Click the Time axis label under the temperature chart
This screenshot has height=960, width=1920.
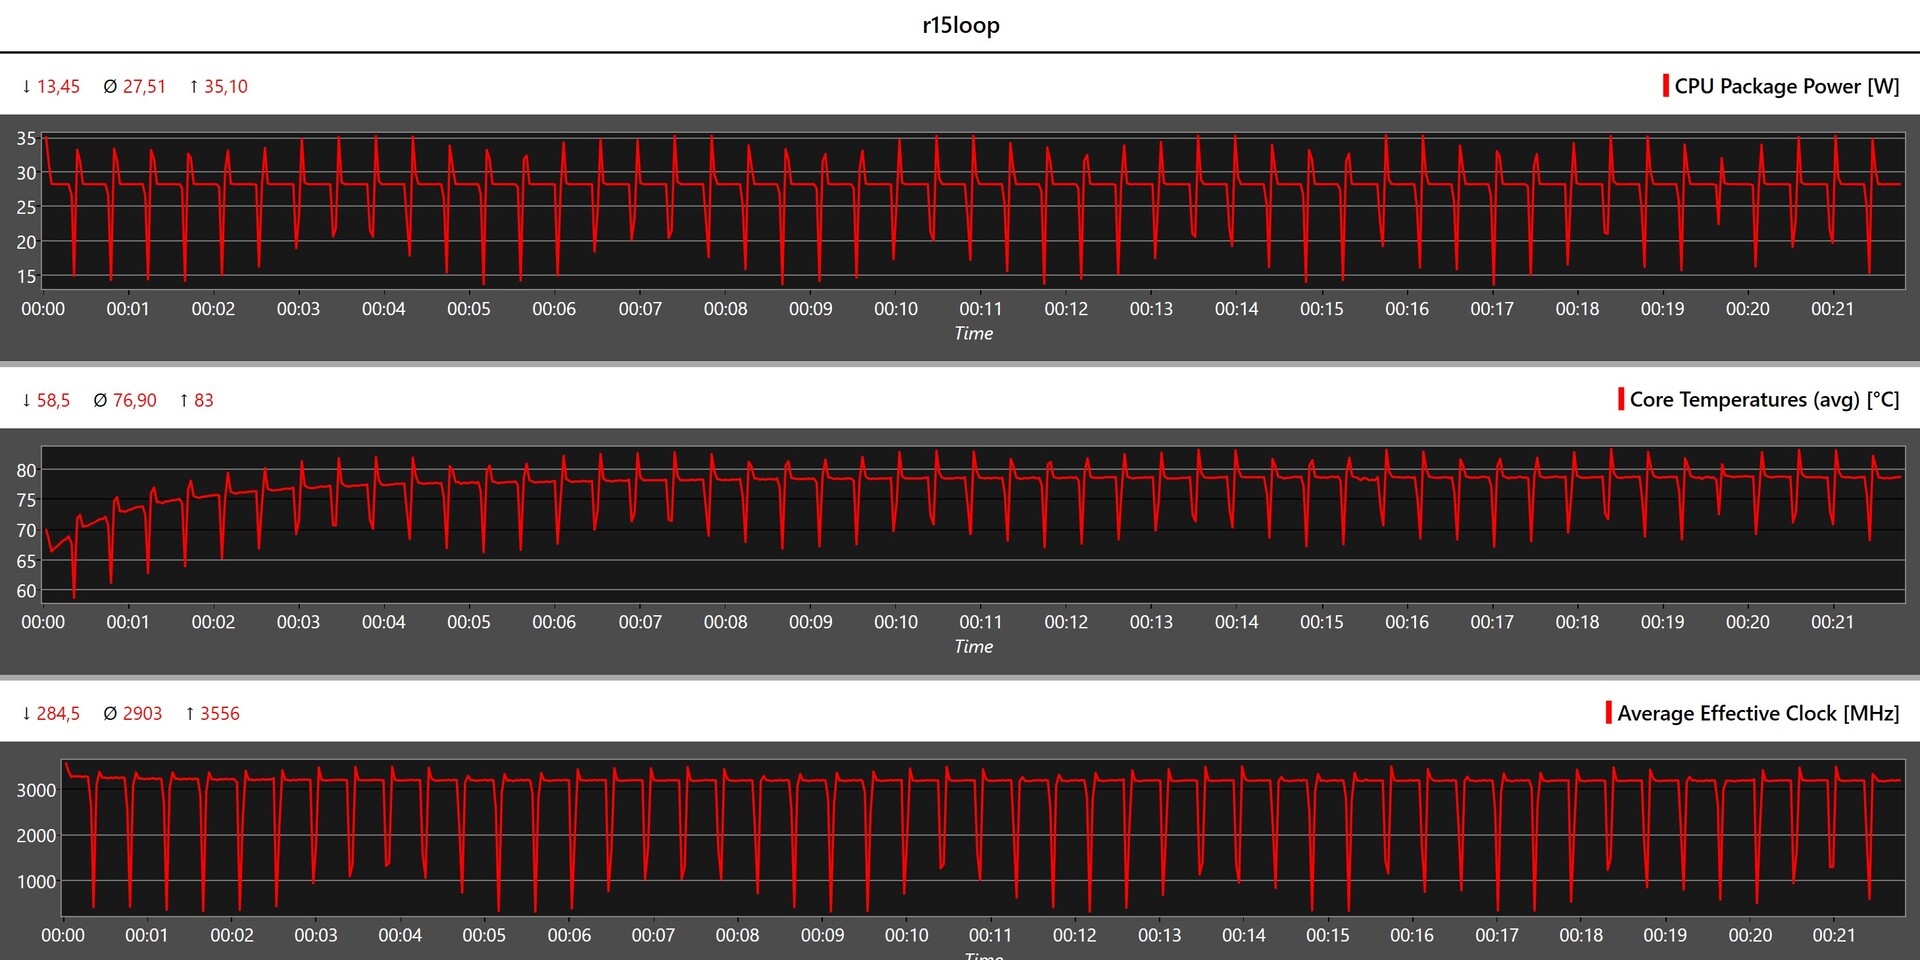(973, 646)
